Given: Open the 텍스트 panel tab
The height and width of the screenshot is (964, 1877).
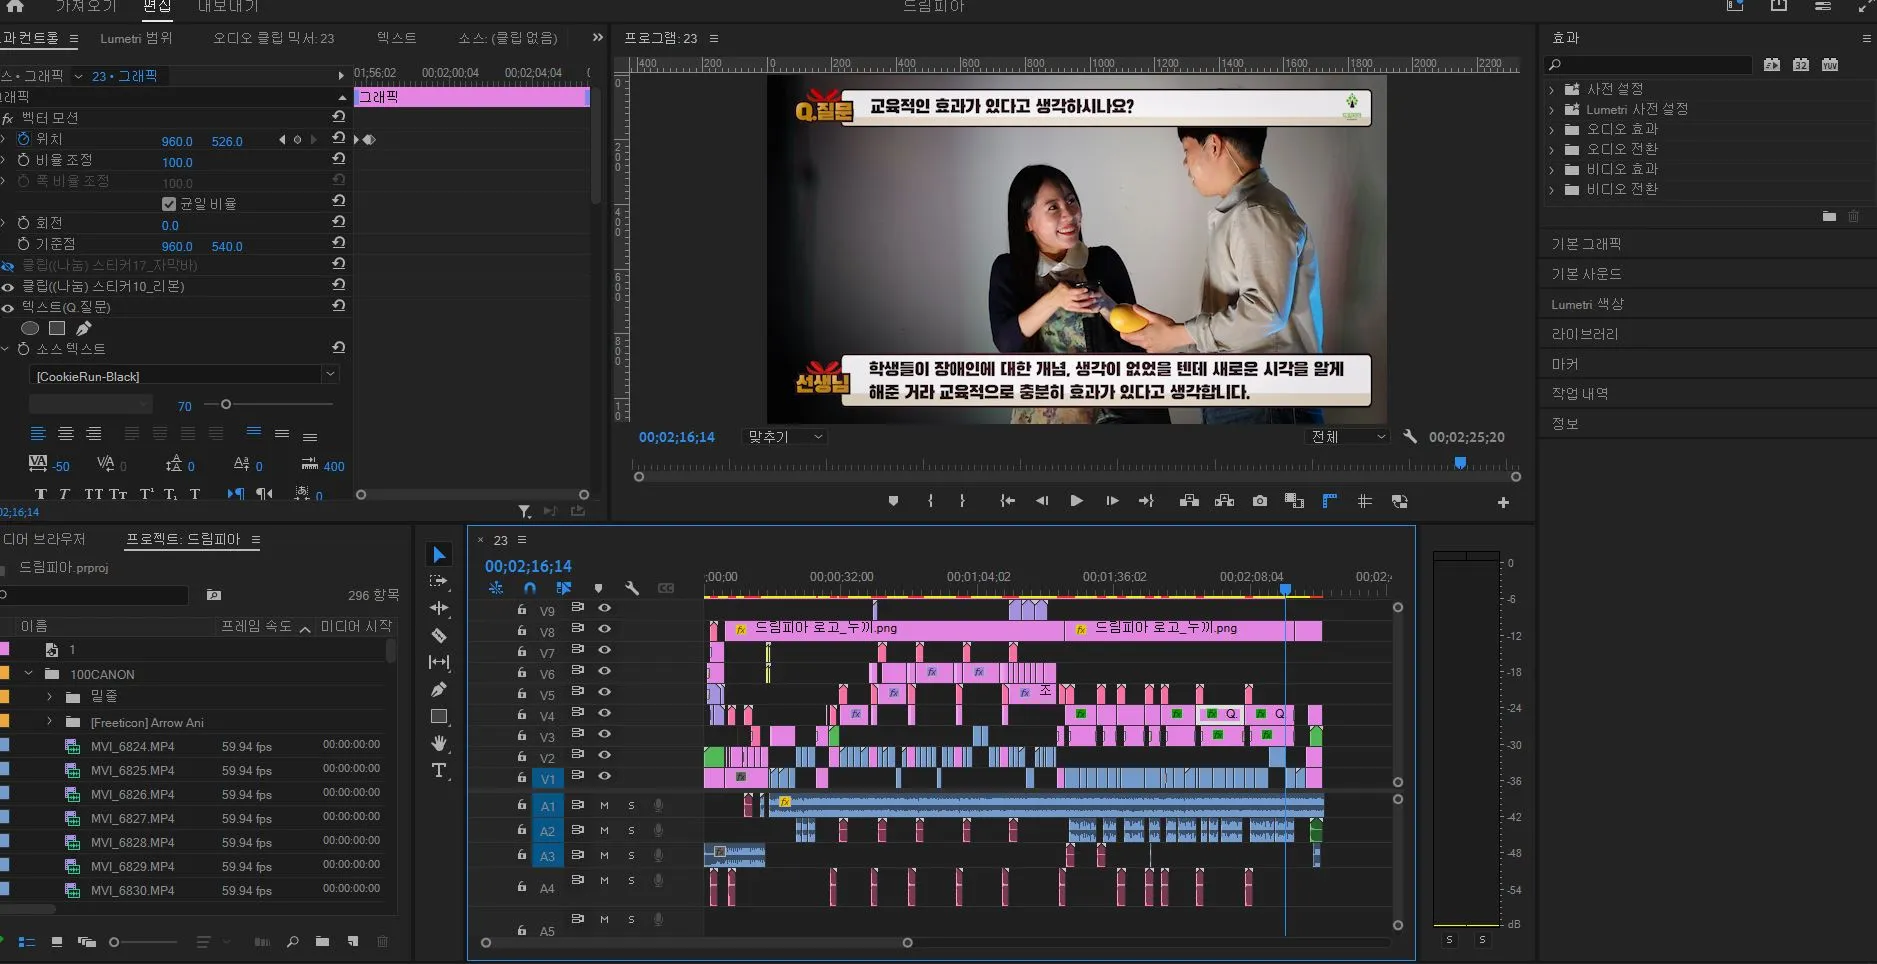Looking at the screenshot, I should pyautogui.click(x=396, y=38).
